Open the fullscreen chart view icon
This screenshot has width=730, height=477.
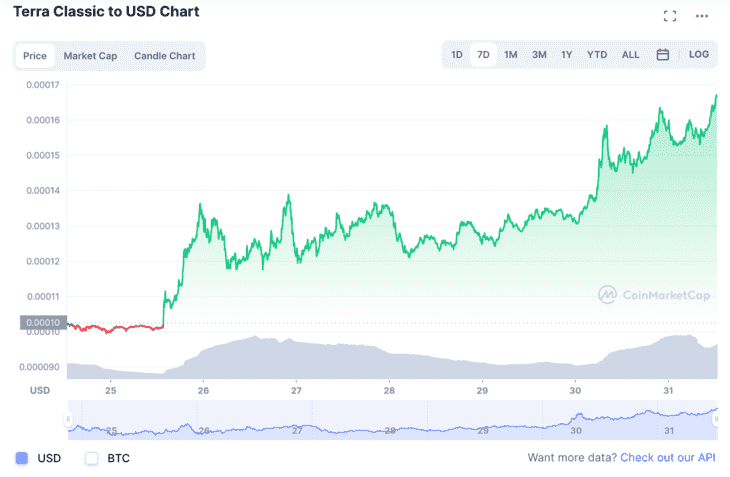(x=669, y=16)
